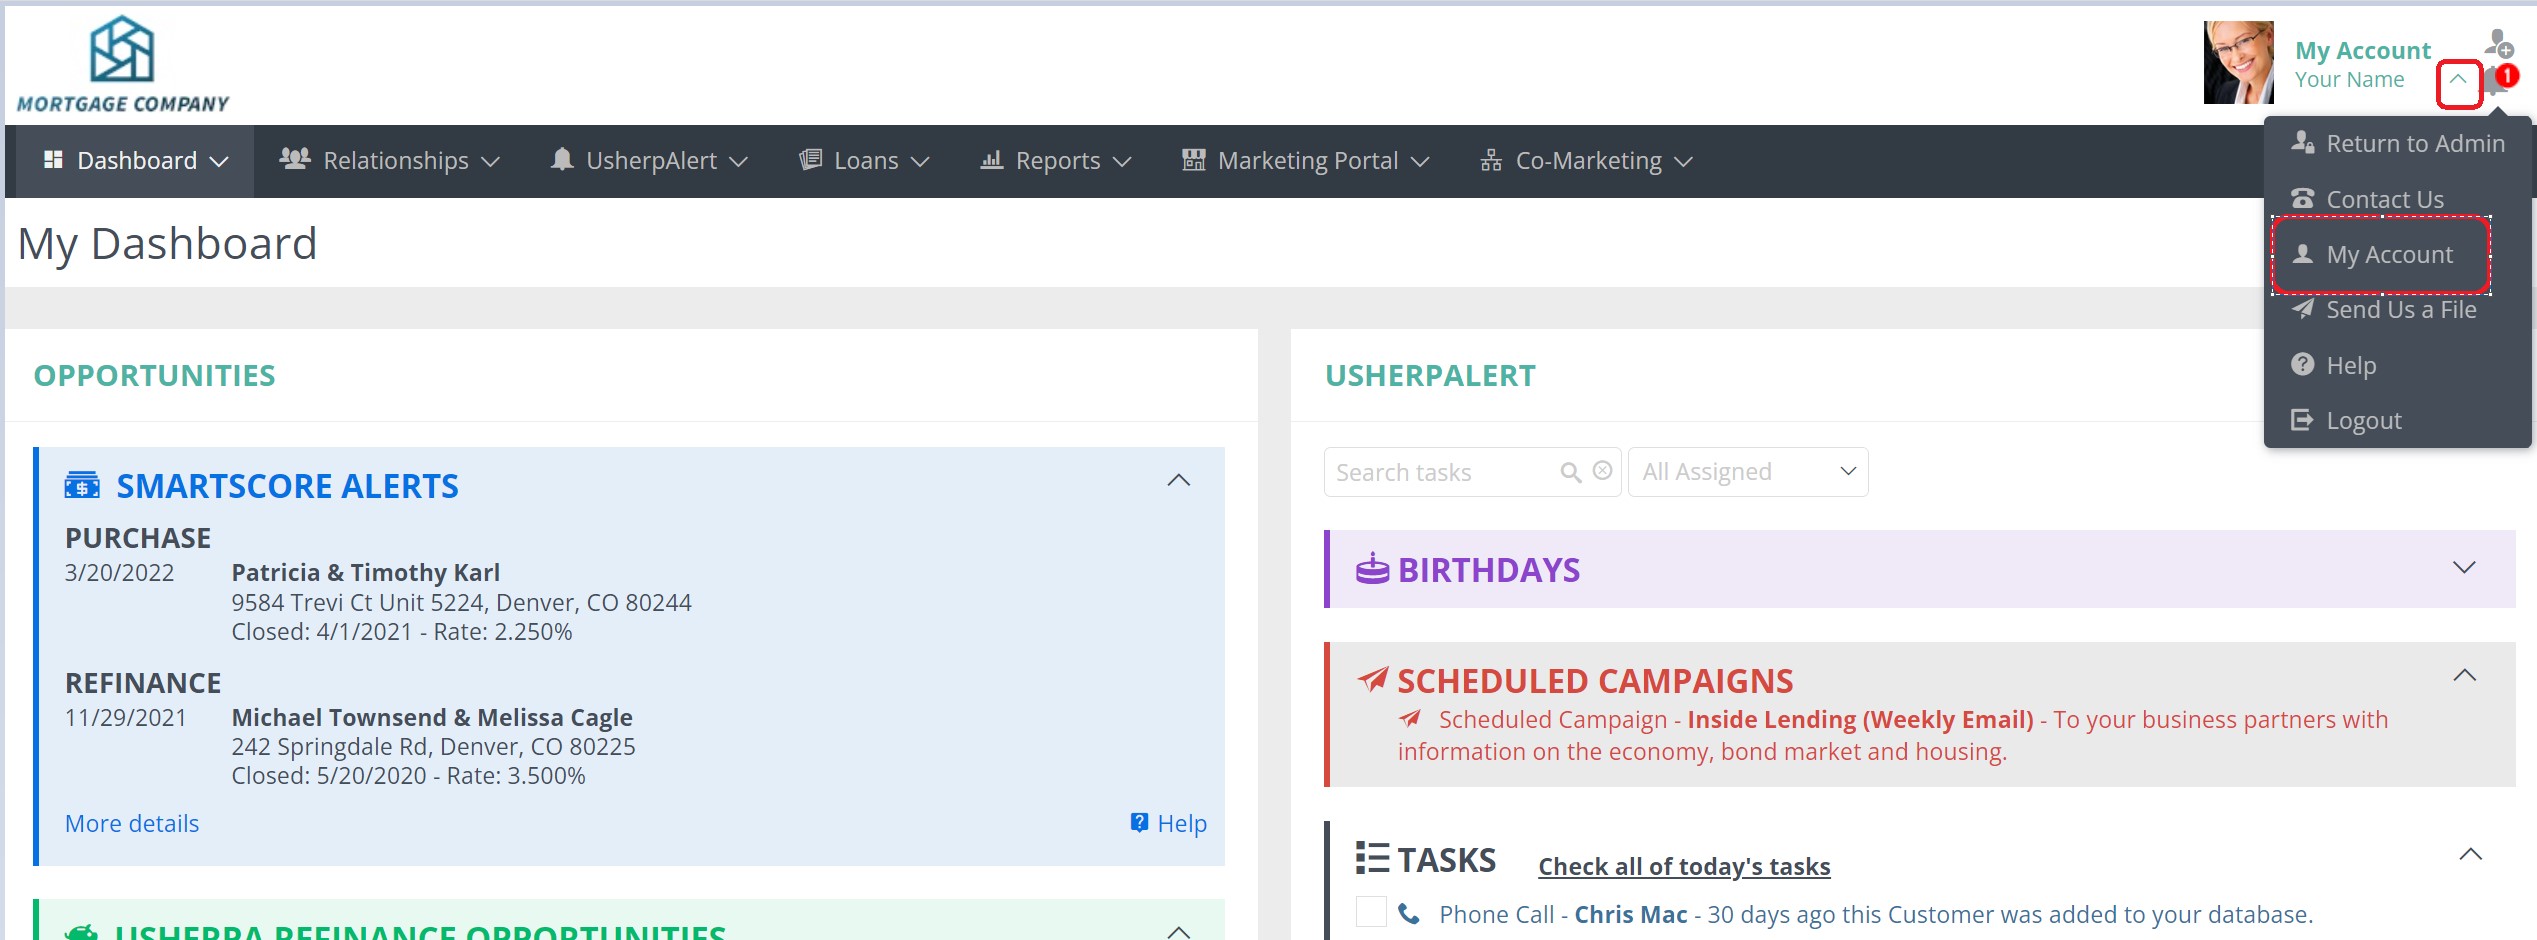Open the More details link
This screenshot has width=2537, height=940.
[x=132, y=823]
